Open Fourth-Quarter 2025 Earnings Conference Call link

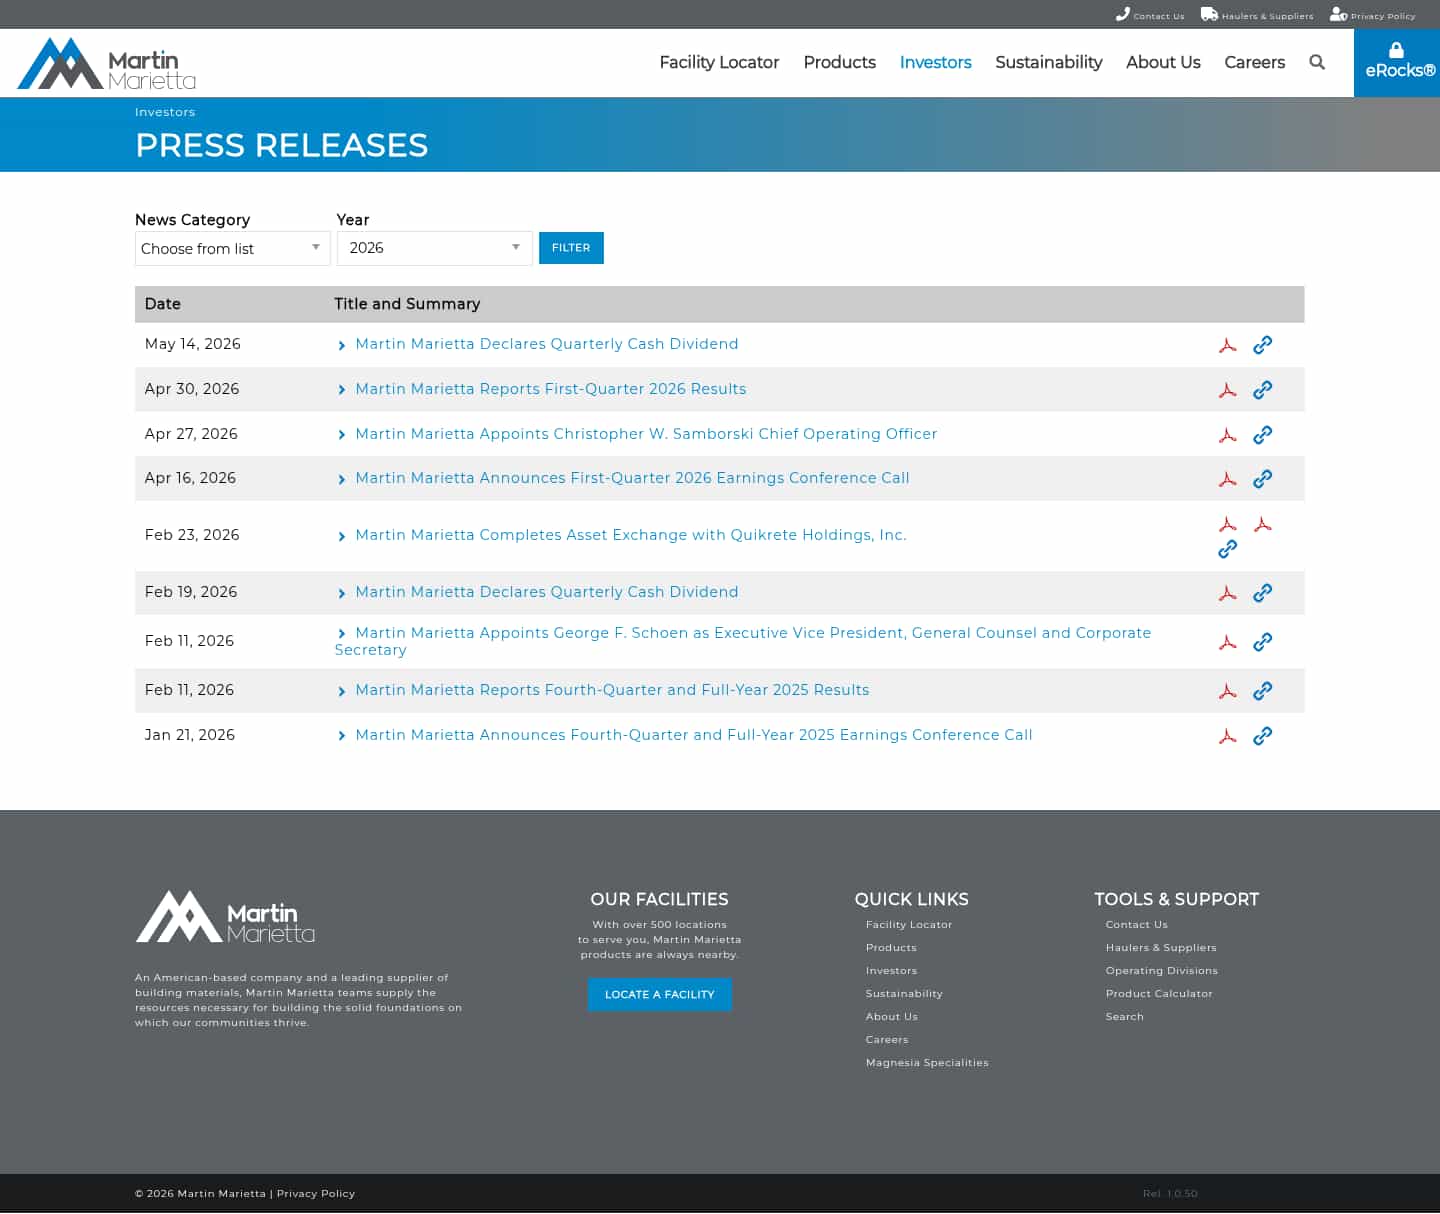[694, 735]
